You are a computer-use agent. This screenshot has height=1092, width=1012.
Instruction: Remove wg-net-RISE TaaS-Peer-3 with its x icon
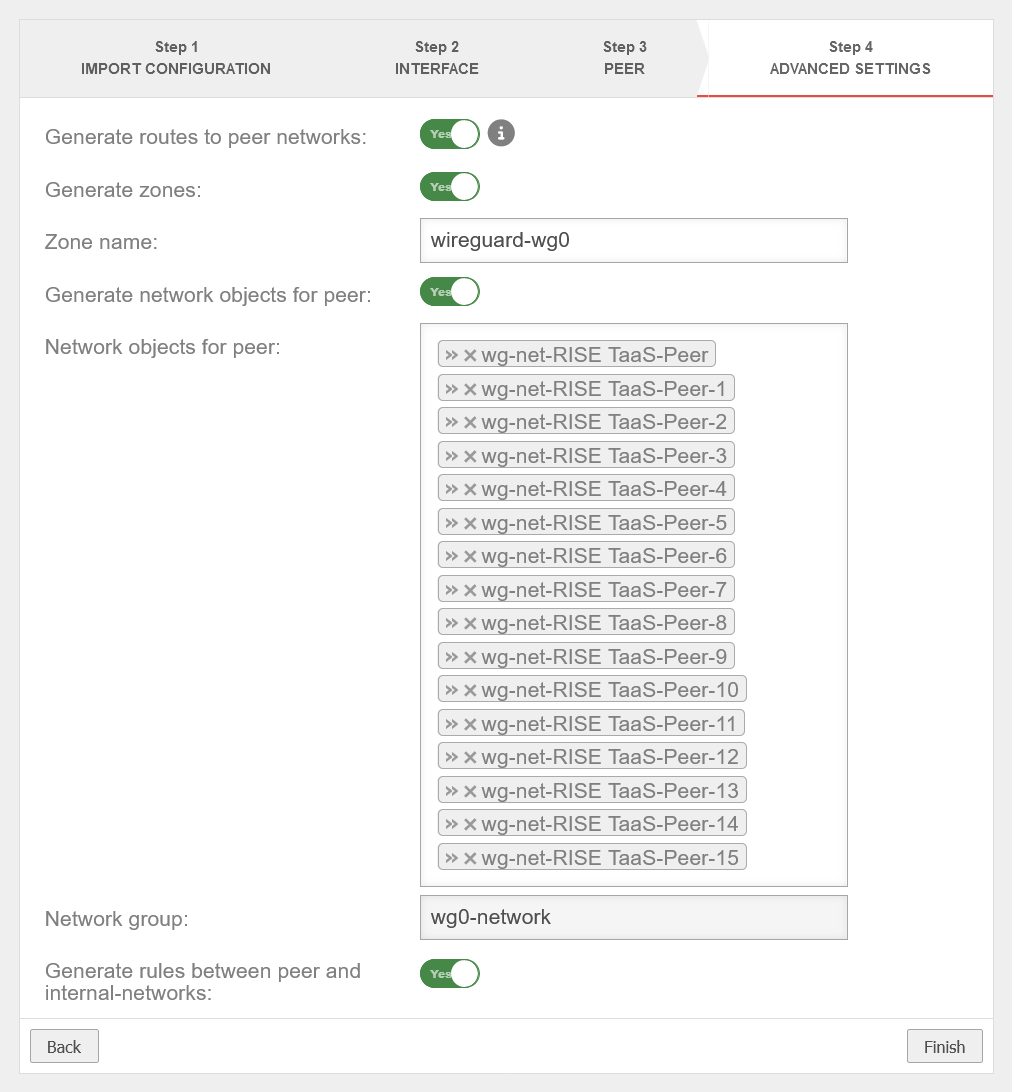tap(470, 456)
